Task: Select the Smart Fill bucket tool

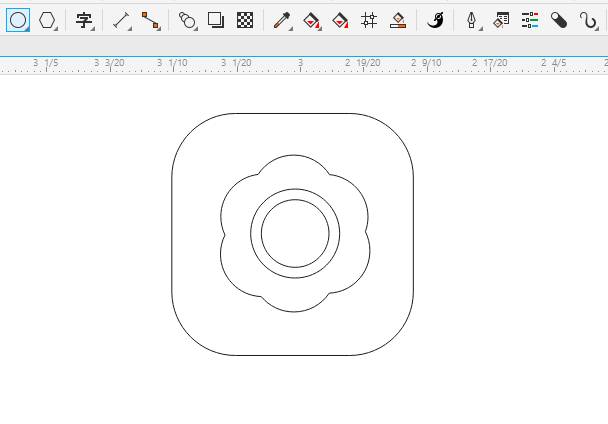Action: coord(340,20)
